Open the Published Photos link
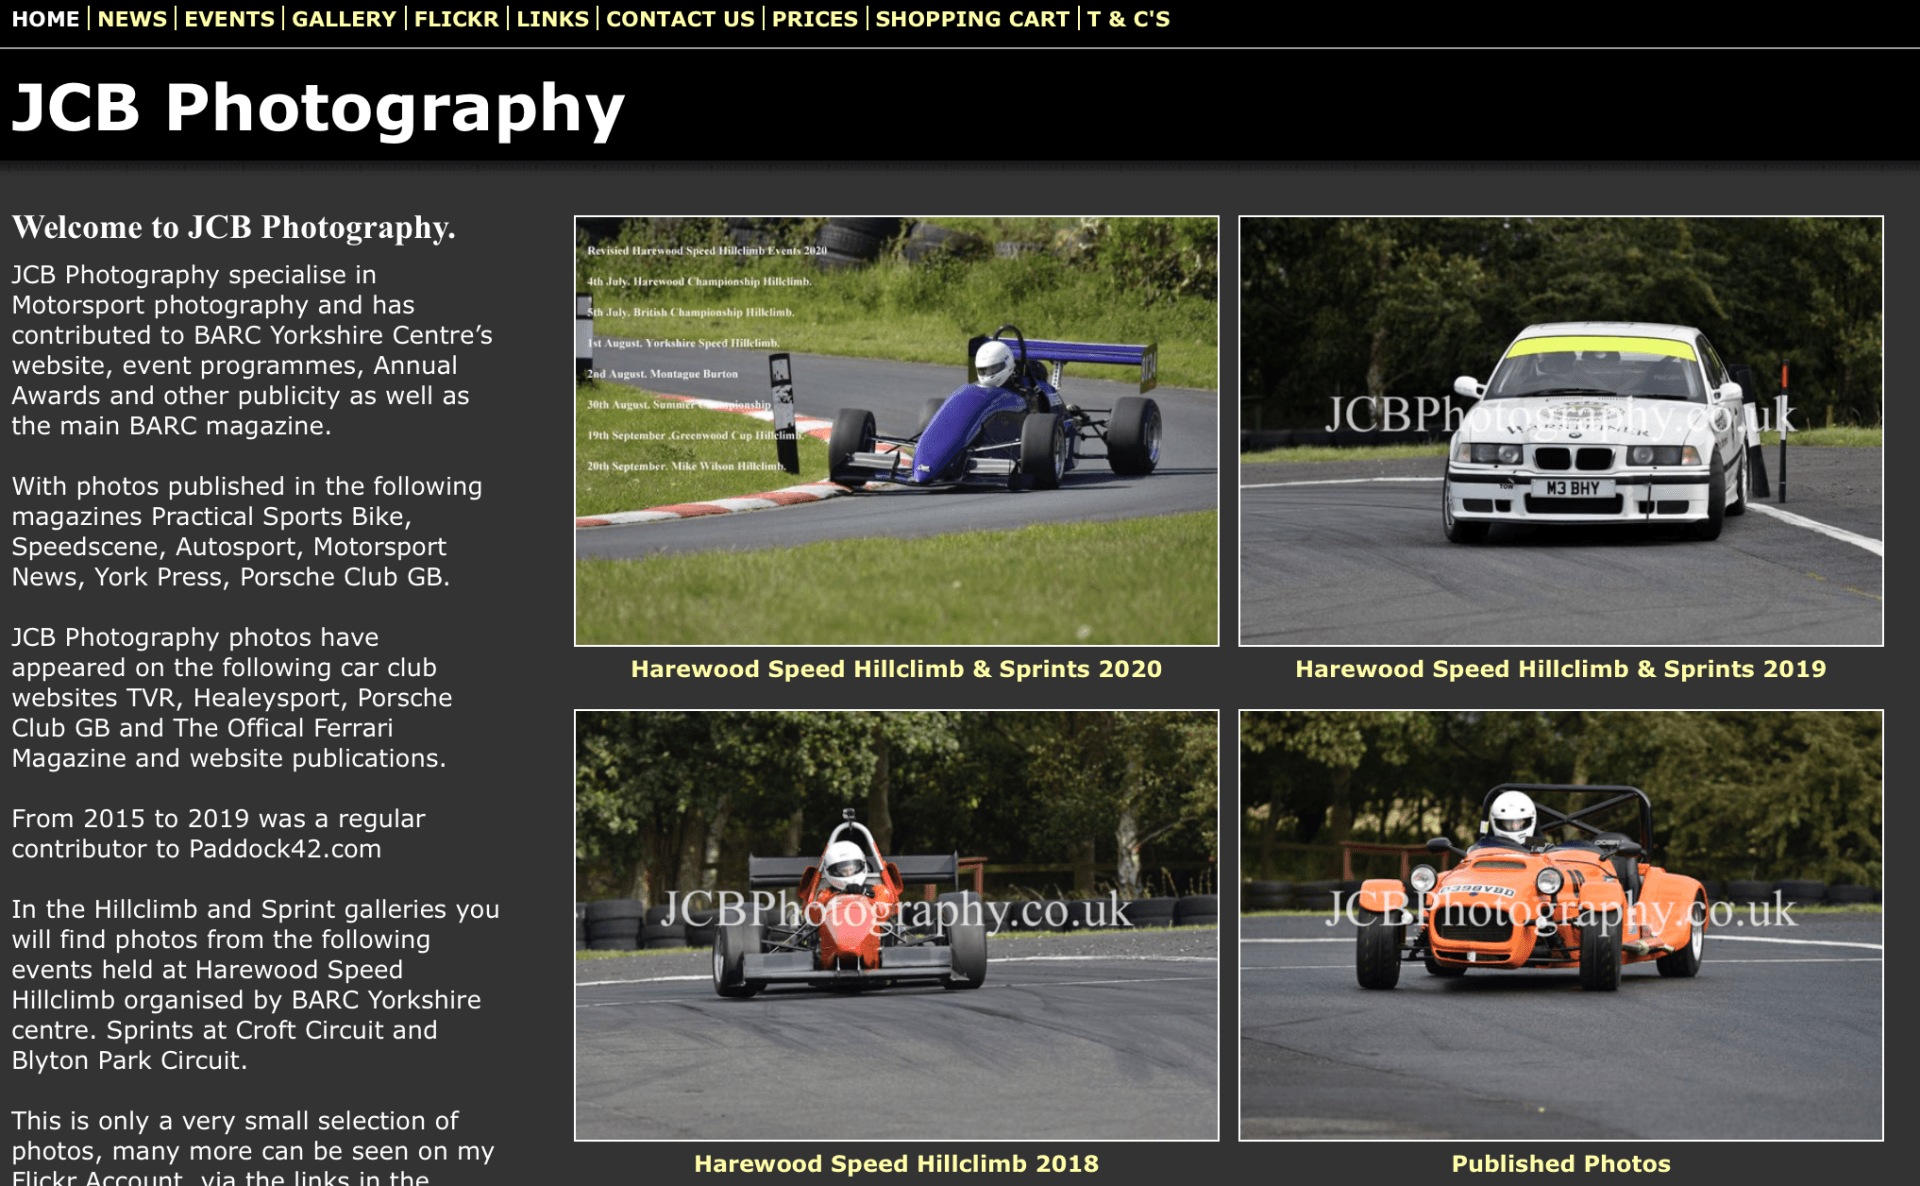This screenshot has height=1186, width=1920. [x=1561, y=1163]
